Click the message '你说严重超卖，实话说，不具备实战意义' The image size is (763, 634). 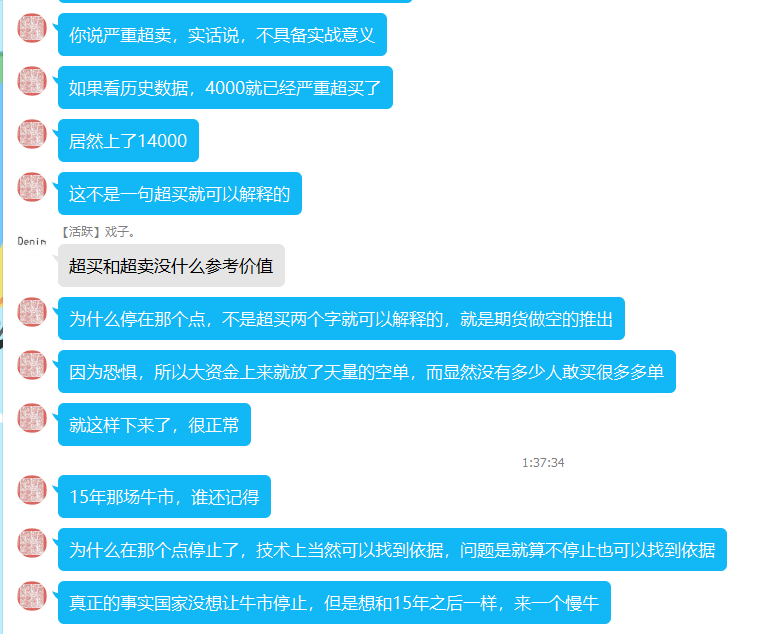[x=222, y=35]
